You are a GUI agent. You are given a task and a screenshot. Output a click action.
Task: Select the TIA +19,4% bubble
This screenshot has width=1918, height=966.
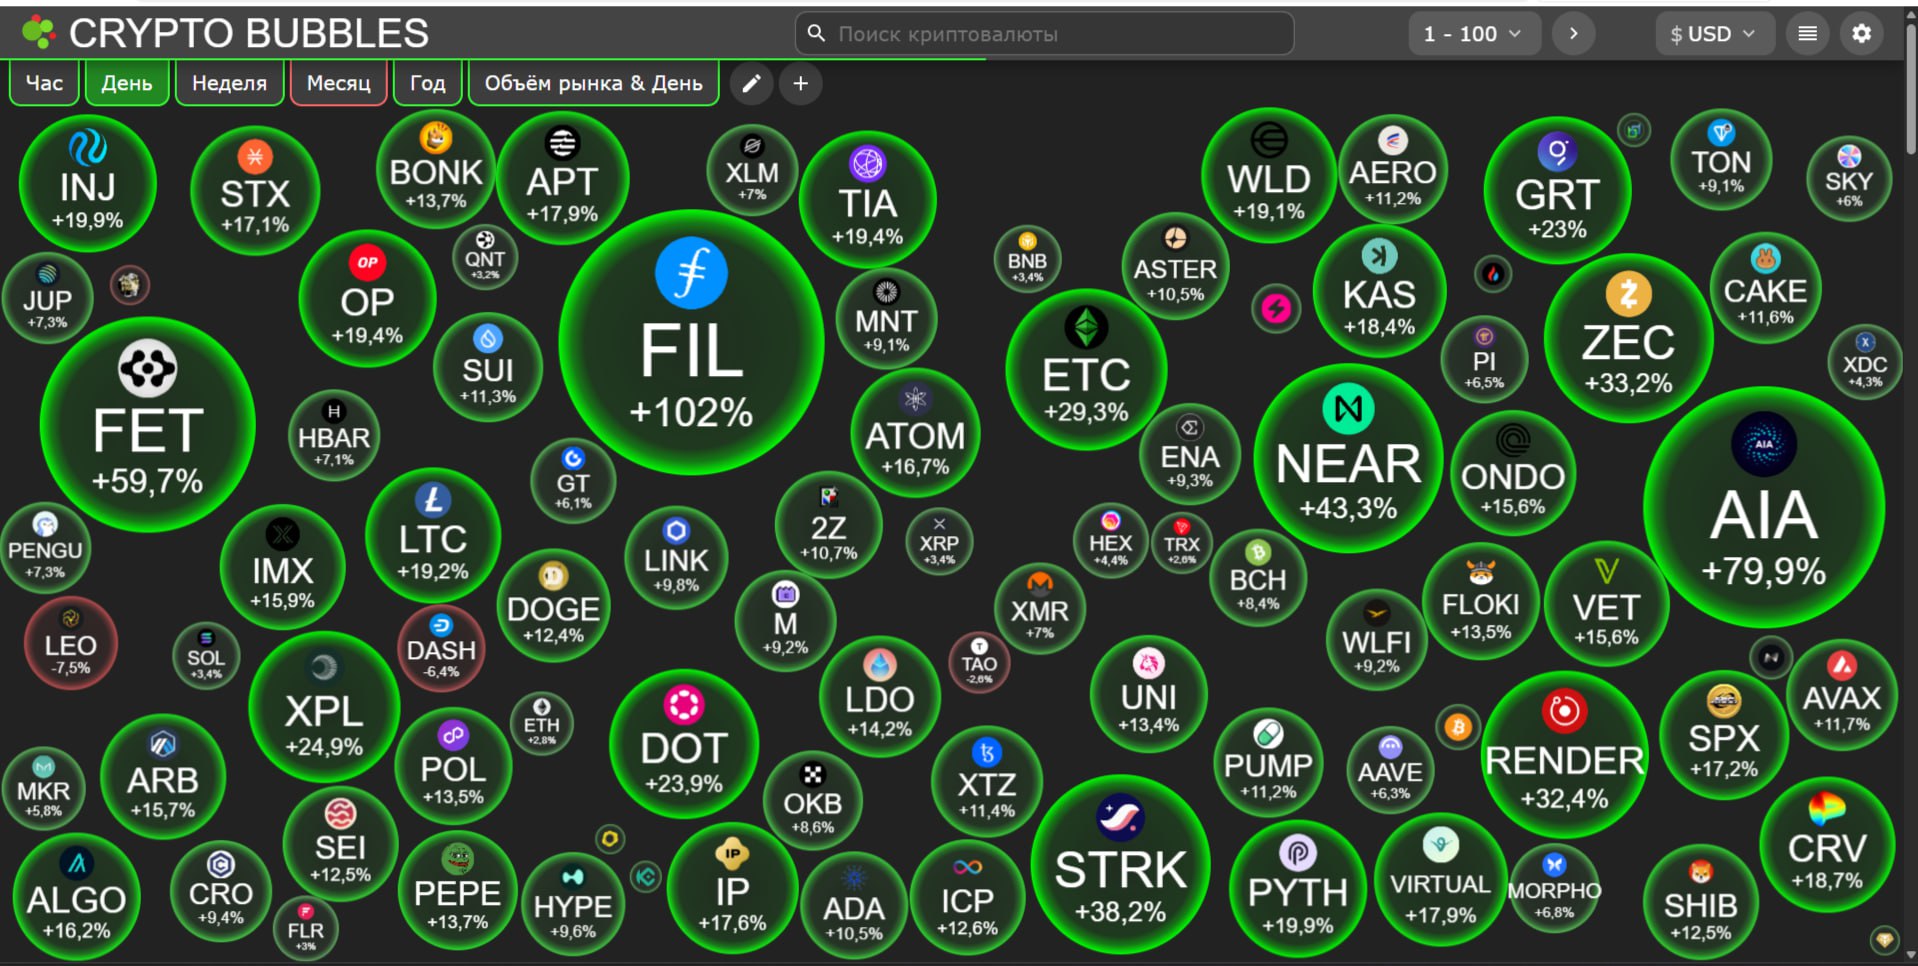pyautogui.click(x=867, y=199)
